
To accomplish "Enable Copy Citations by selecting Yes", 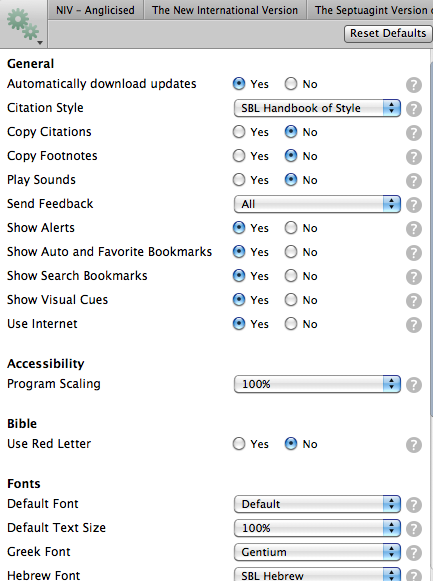I will click(x=239, y=132).
